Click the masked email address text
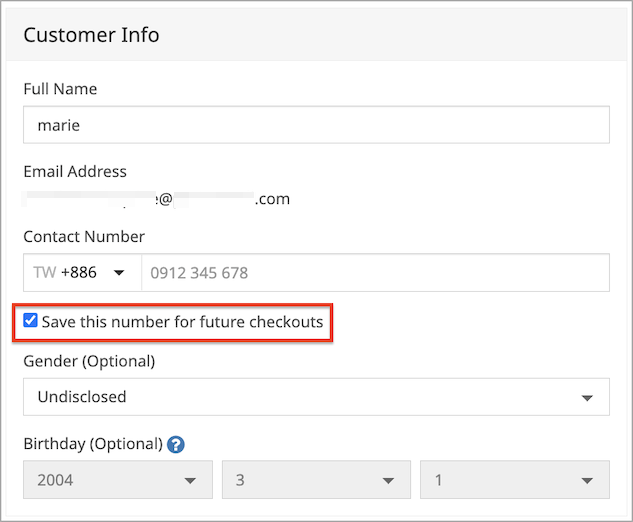This screenshot has width=633, height=522. (156, 199)
